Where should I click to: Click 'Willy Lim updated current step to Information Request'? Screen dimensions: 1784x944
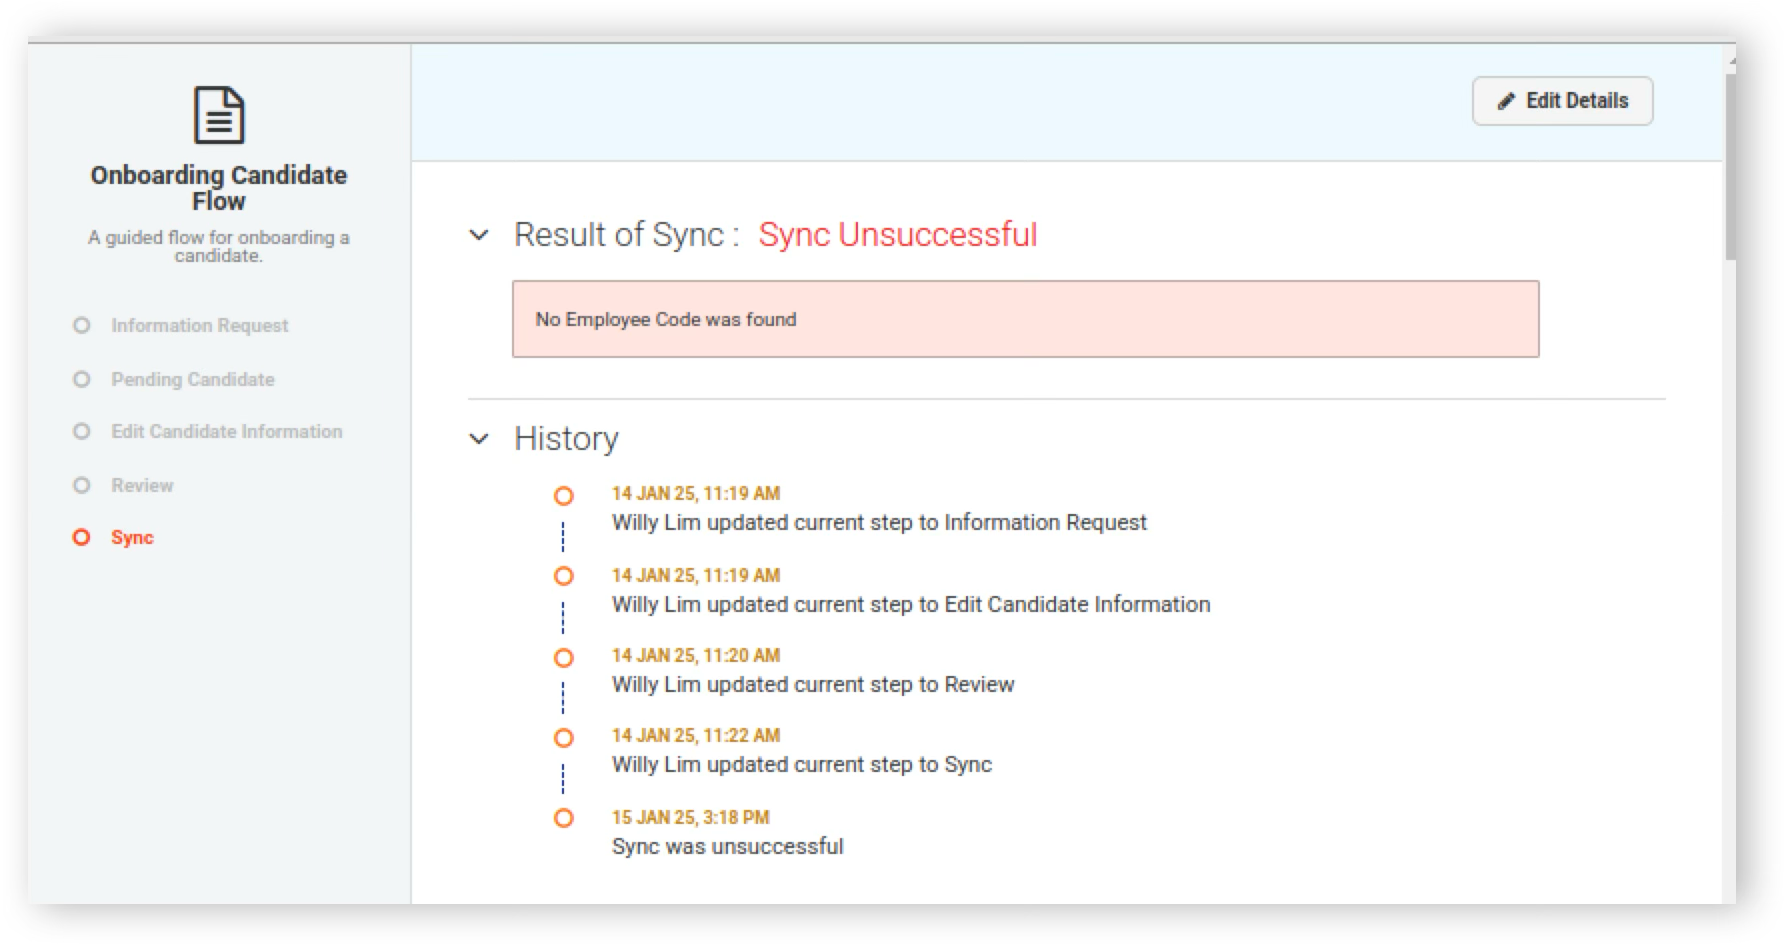coord(879,523)
